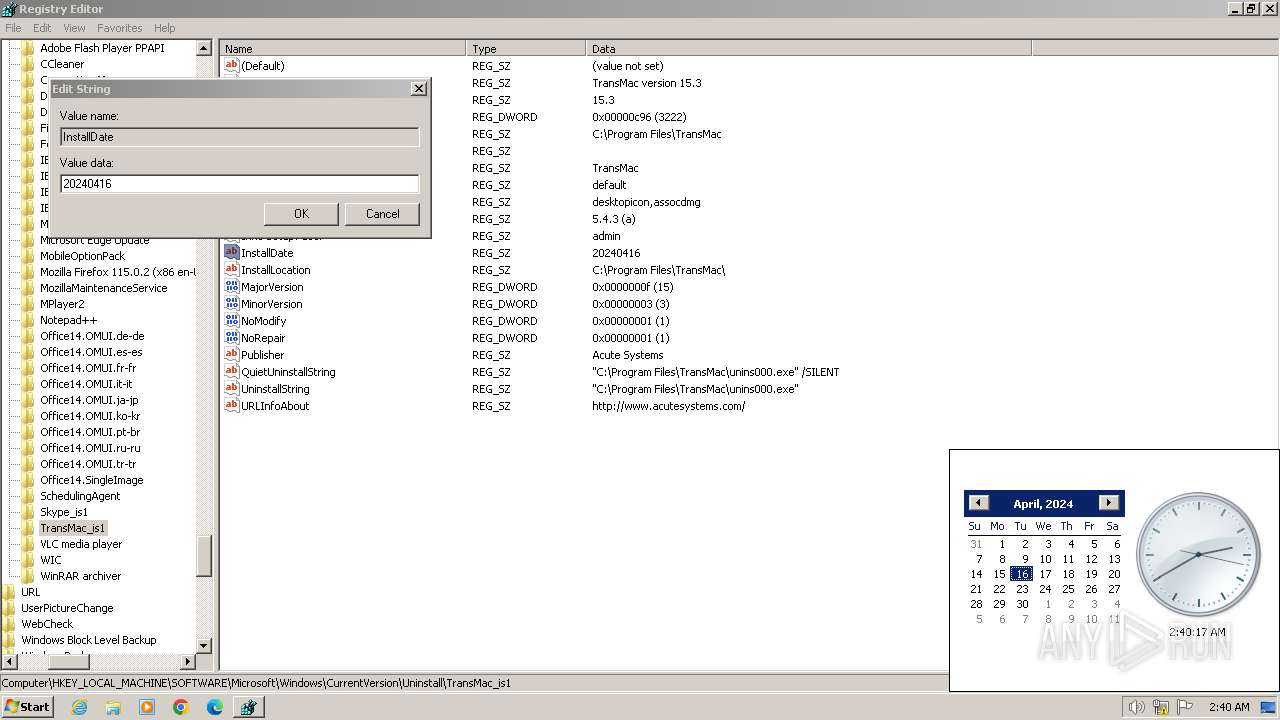Click the Name column header
Image resolution: width=1280 pixels, height=720 pixels.
(x=343, y=48)
